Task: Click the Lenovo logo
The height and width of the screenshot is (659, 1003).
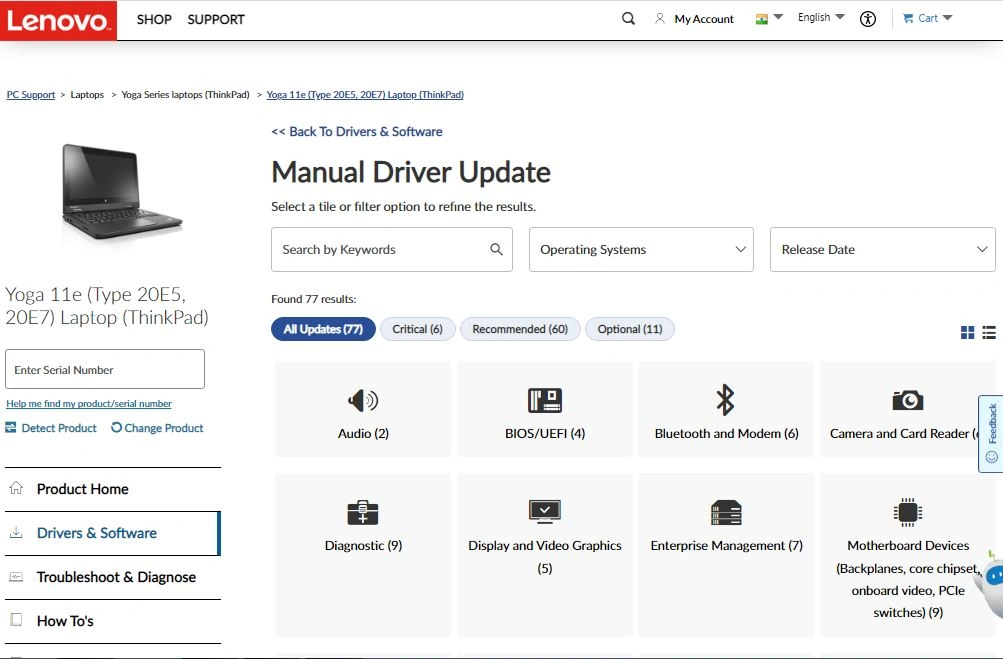Action: coord(58,20)
